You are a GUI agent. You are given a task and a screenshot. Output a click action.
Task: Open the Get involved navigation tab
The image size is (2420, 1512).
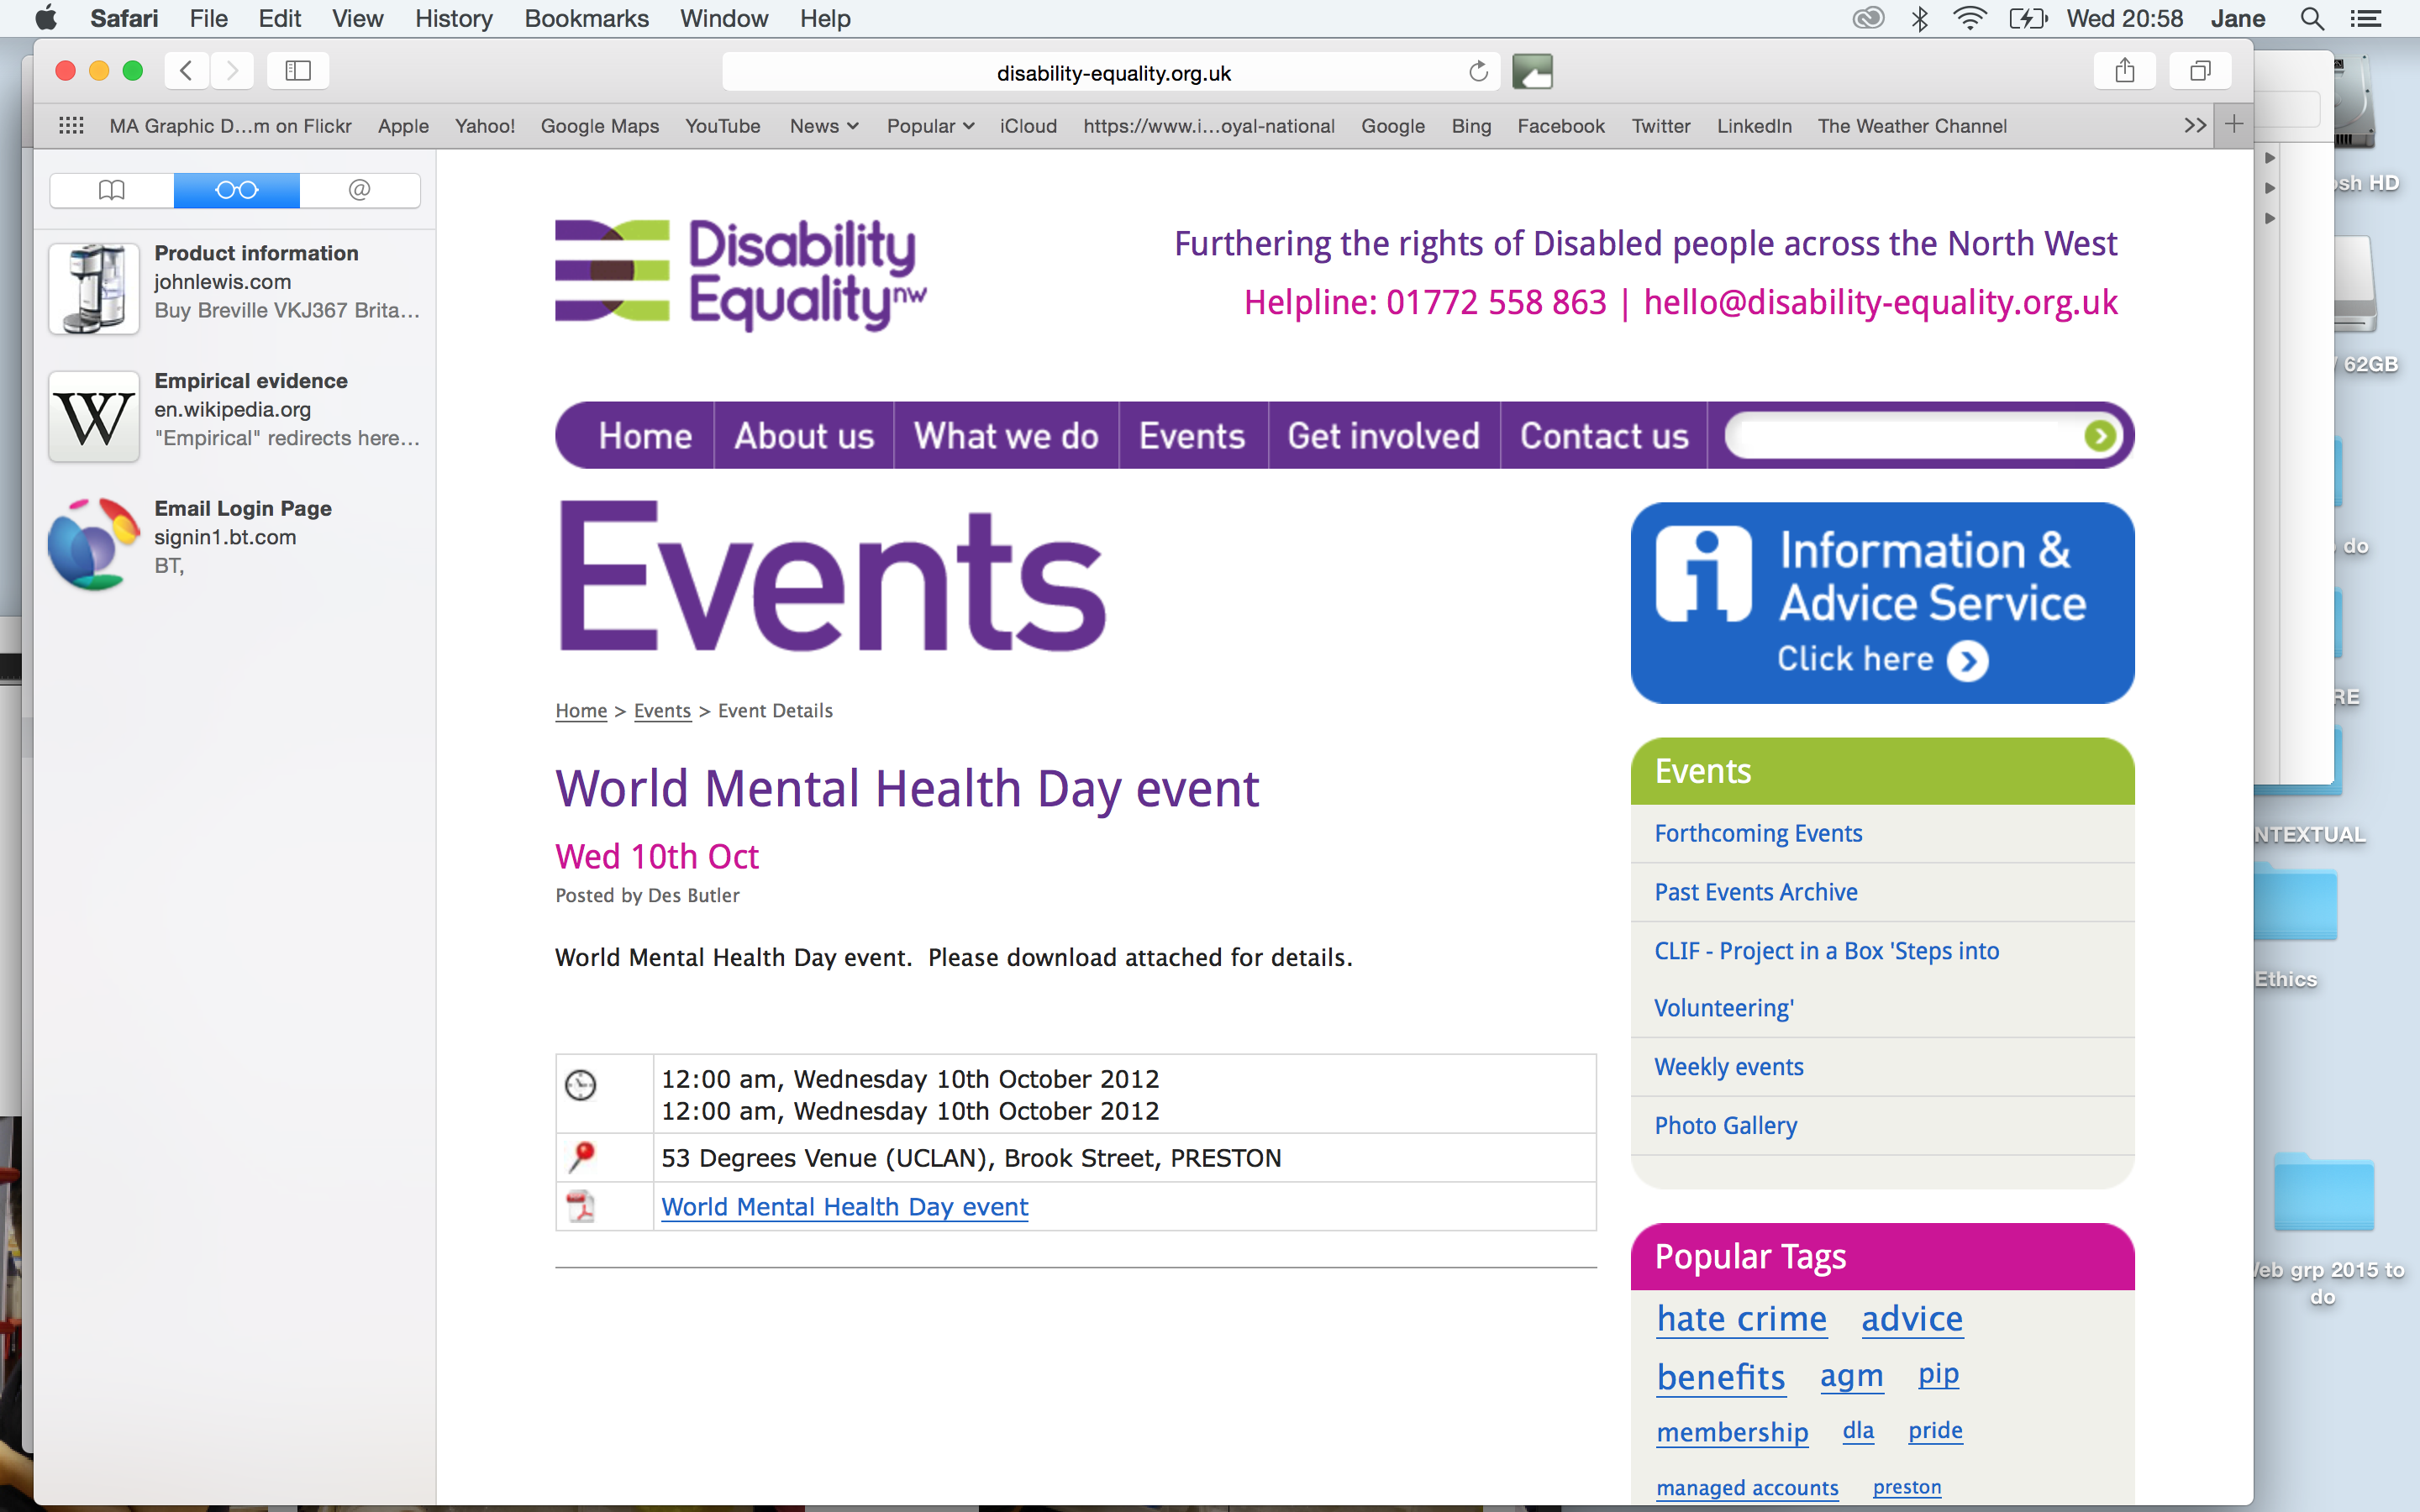pos(1383,436)
